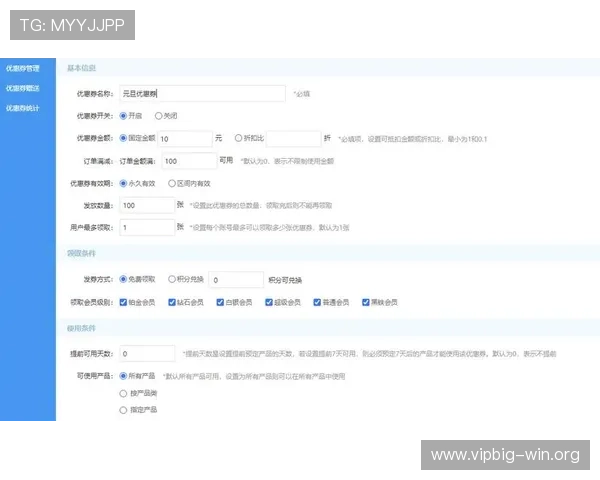Select 积分兑换 distribution method
Screen dimensions: 600x480
click(x=172, y=279)
